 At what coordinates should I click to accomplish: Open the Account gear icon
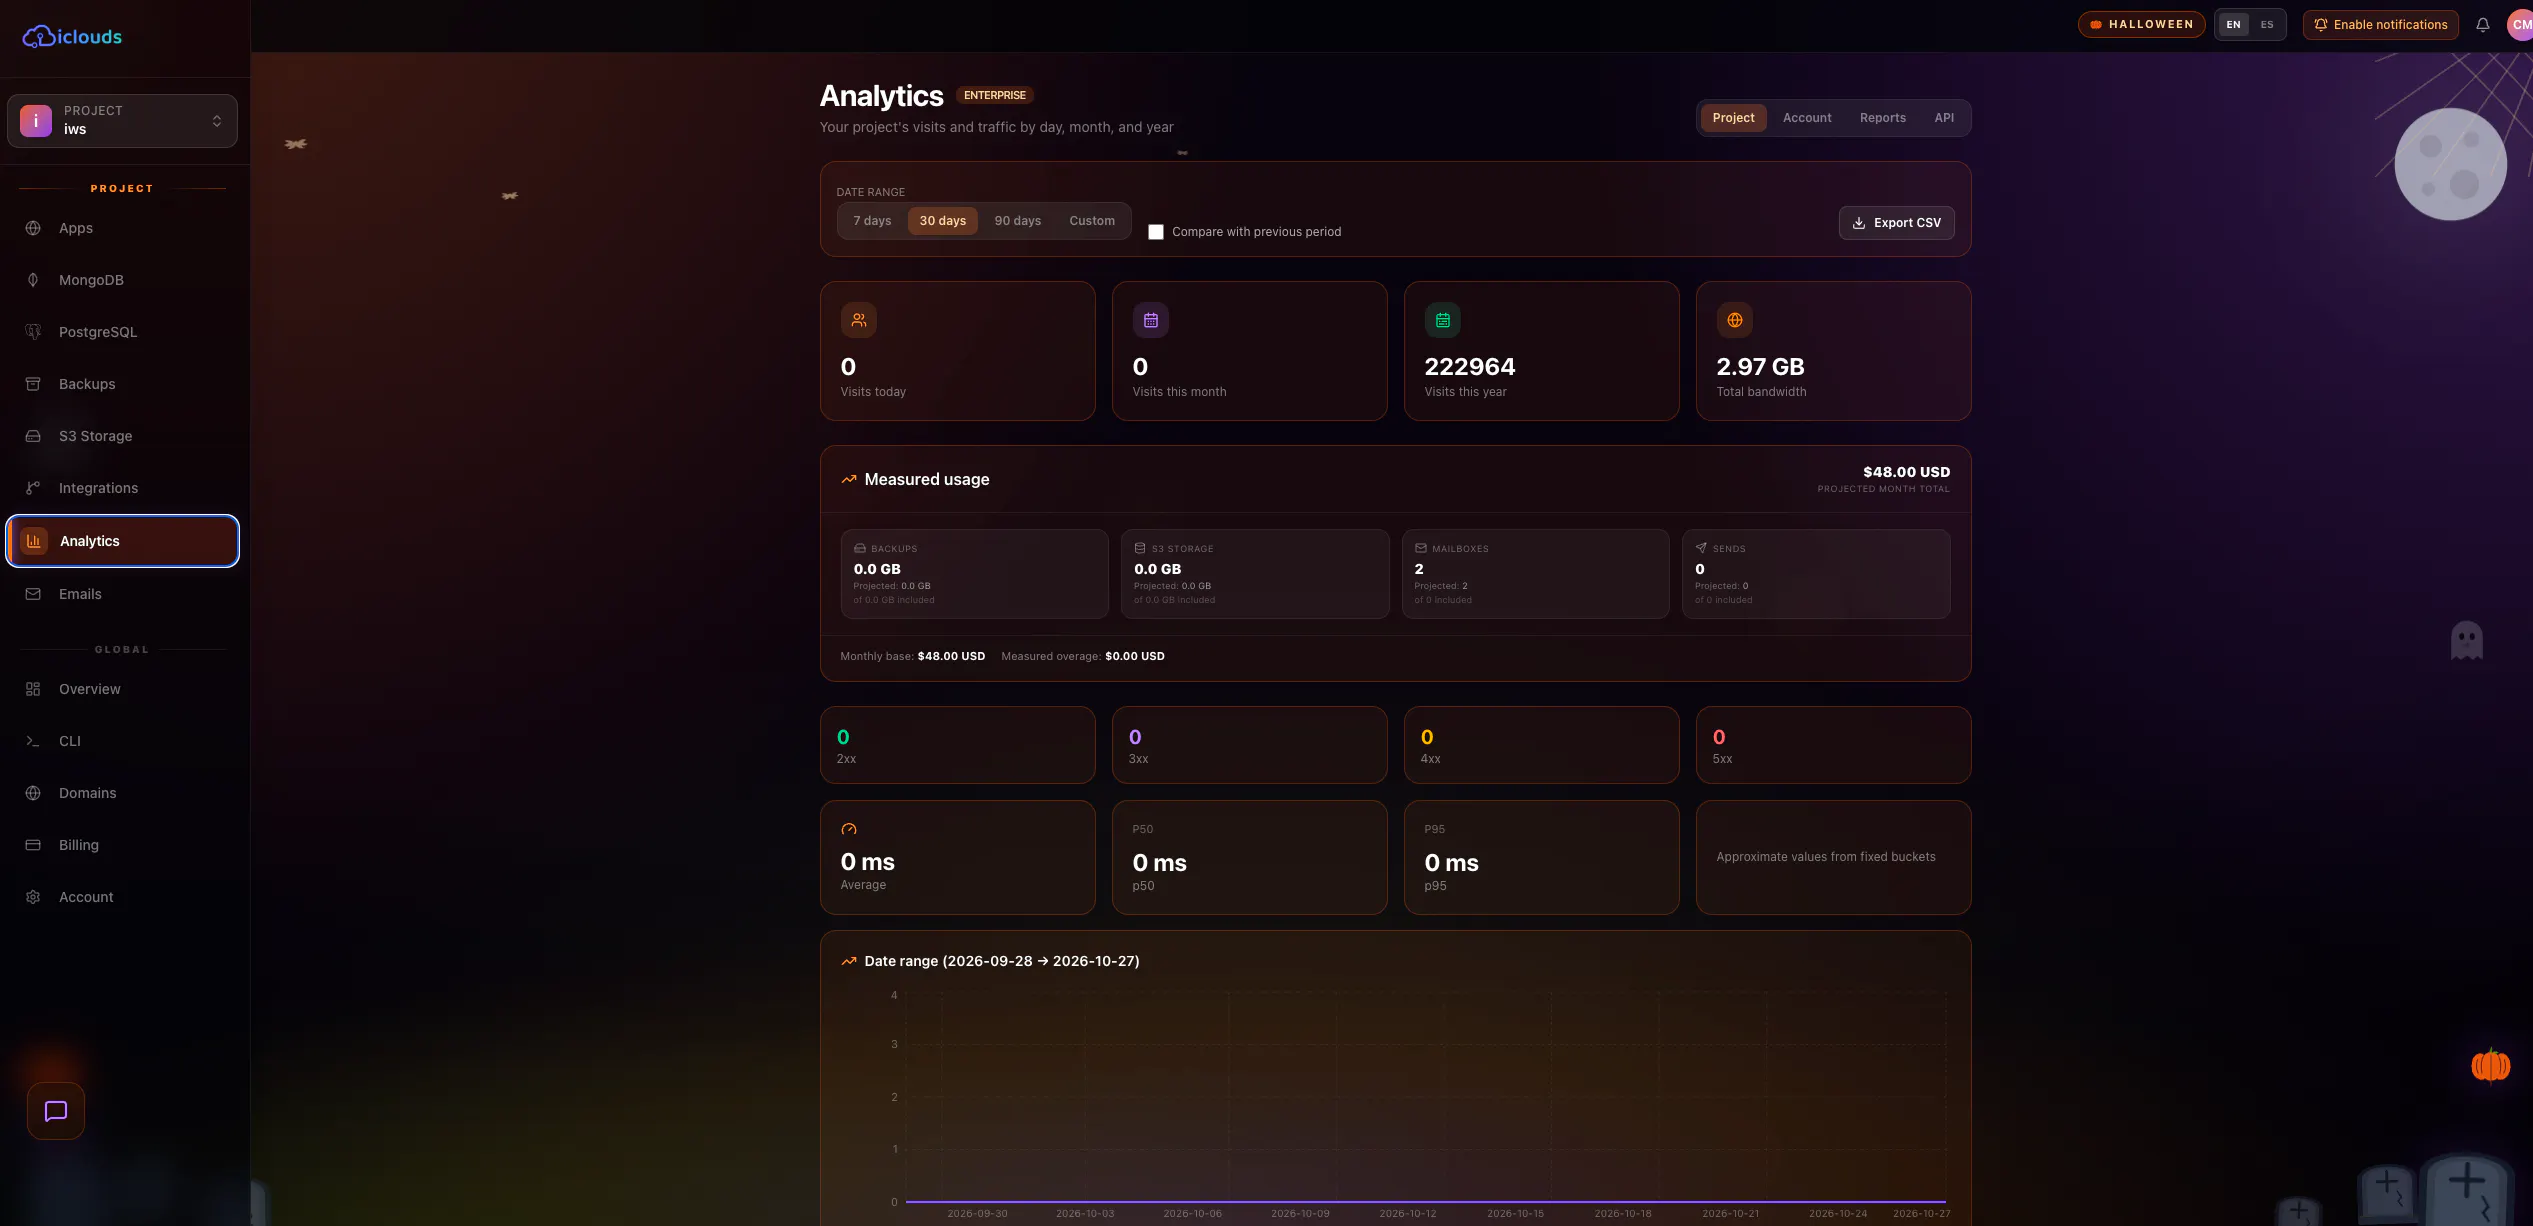(33, 897)
